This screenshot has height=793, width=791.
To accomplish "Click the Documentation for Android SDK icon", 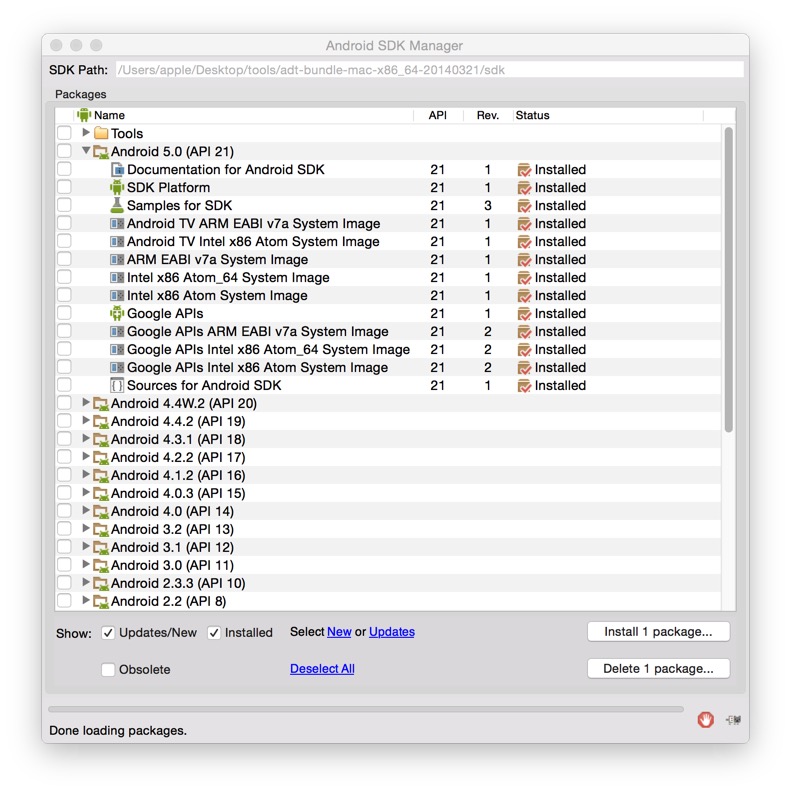I will [x=117, y=169].
